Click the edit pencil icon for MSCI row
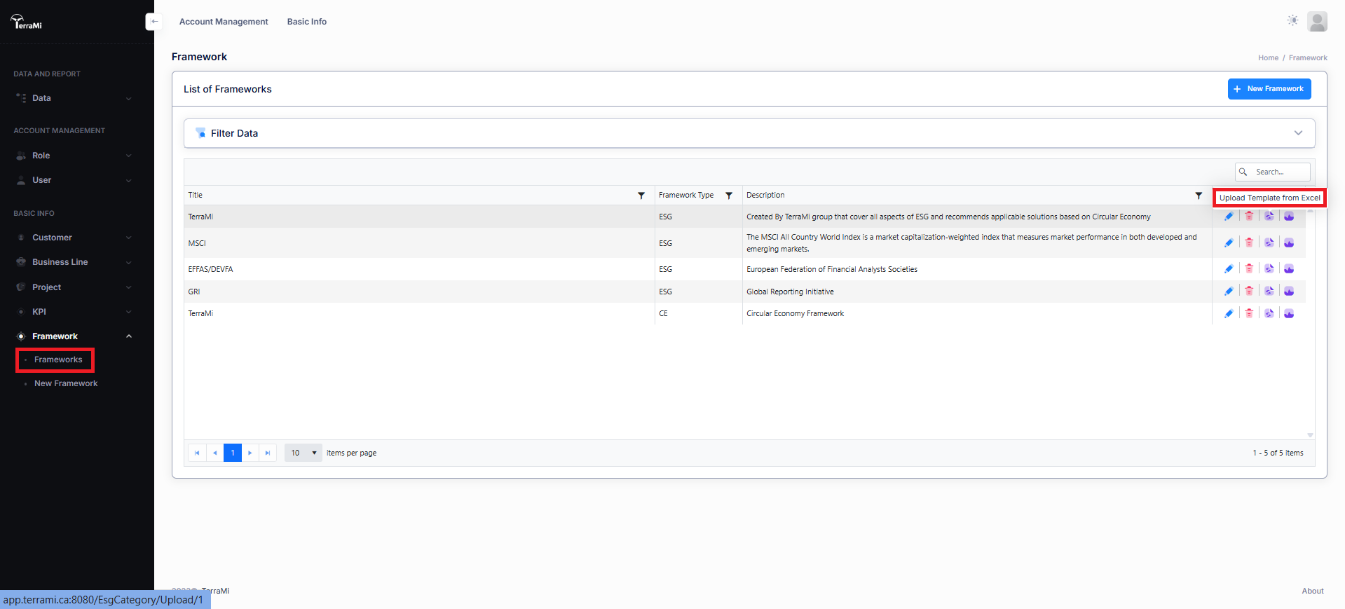1345x609 pixels. [1229, 243]
